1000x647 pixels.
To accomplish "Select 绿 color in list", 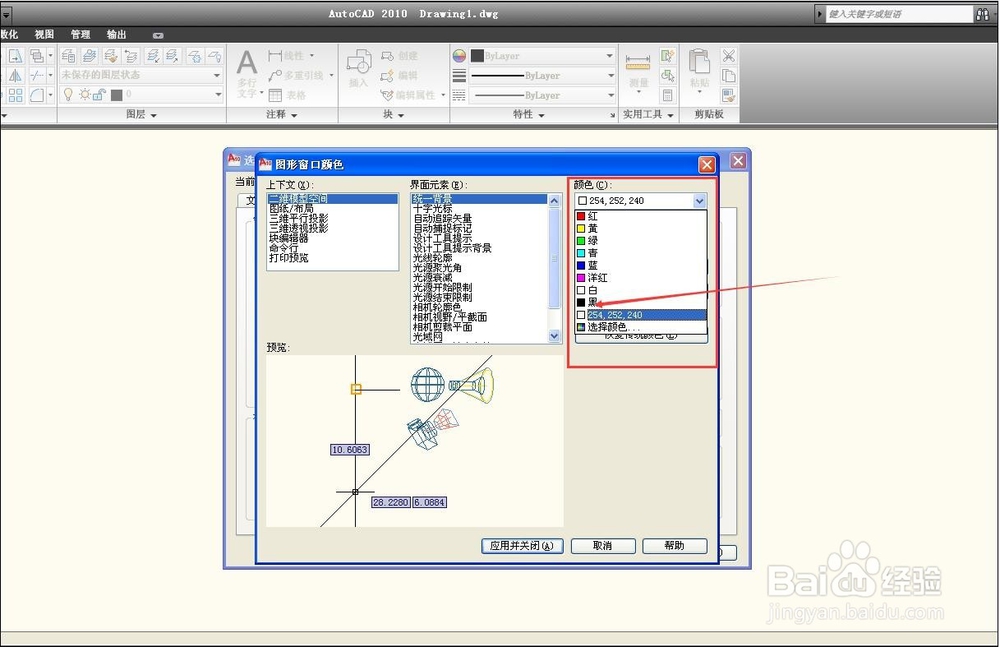I will (641, 241).
